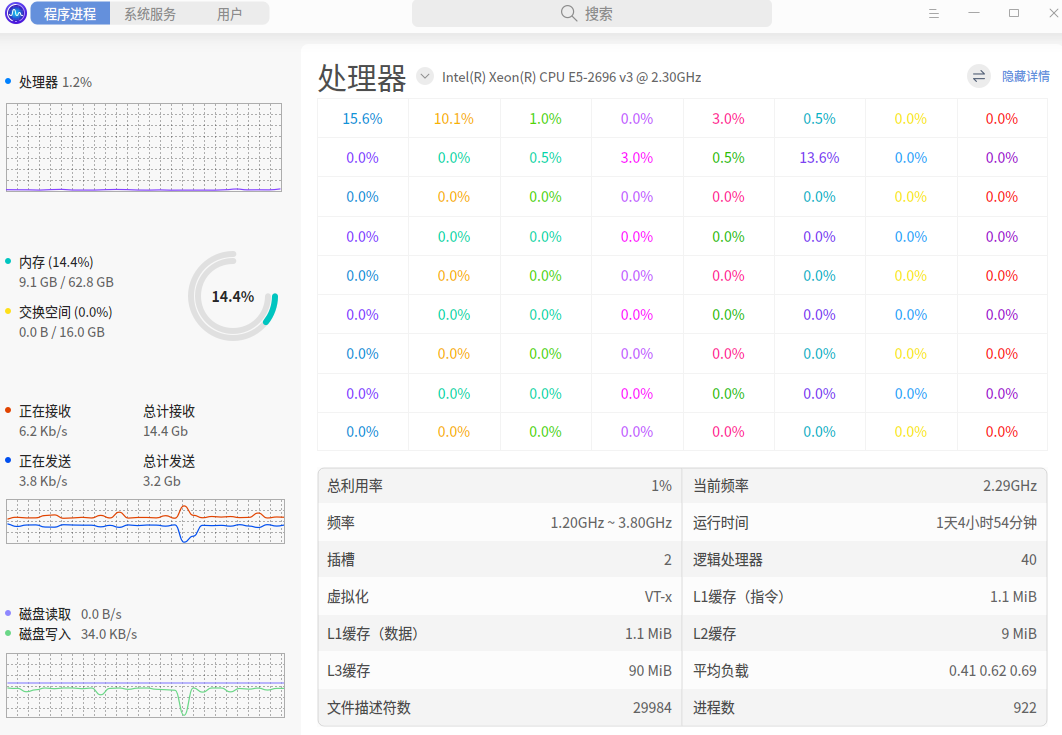Click the 文件描述符数 29984 row

pos(500,708)
